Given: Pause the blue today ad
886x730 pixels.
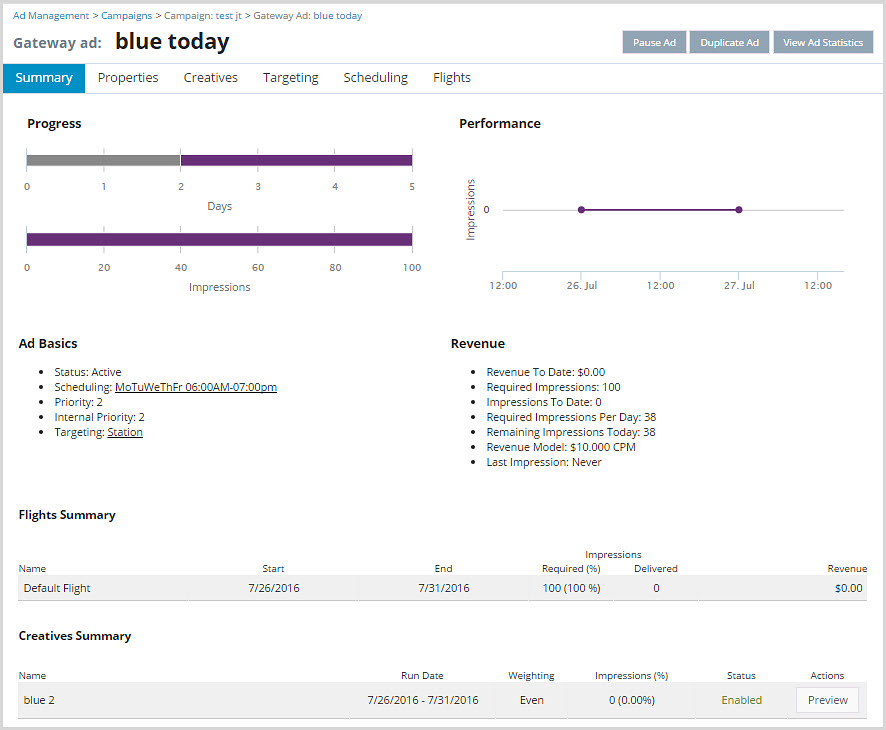Looking at the screenshot, I should [654, 42].
